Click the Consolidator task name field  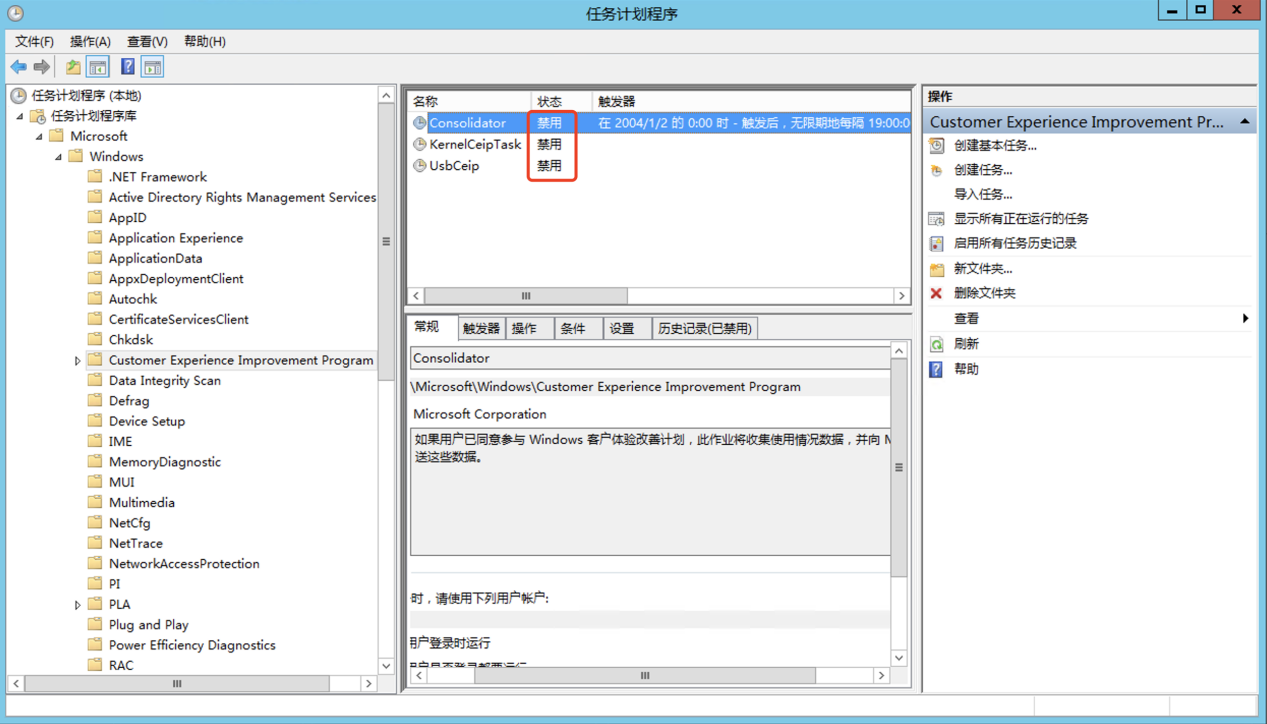click(x=649, y=358)
